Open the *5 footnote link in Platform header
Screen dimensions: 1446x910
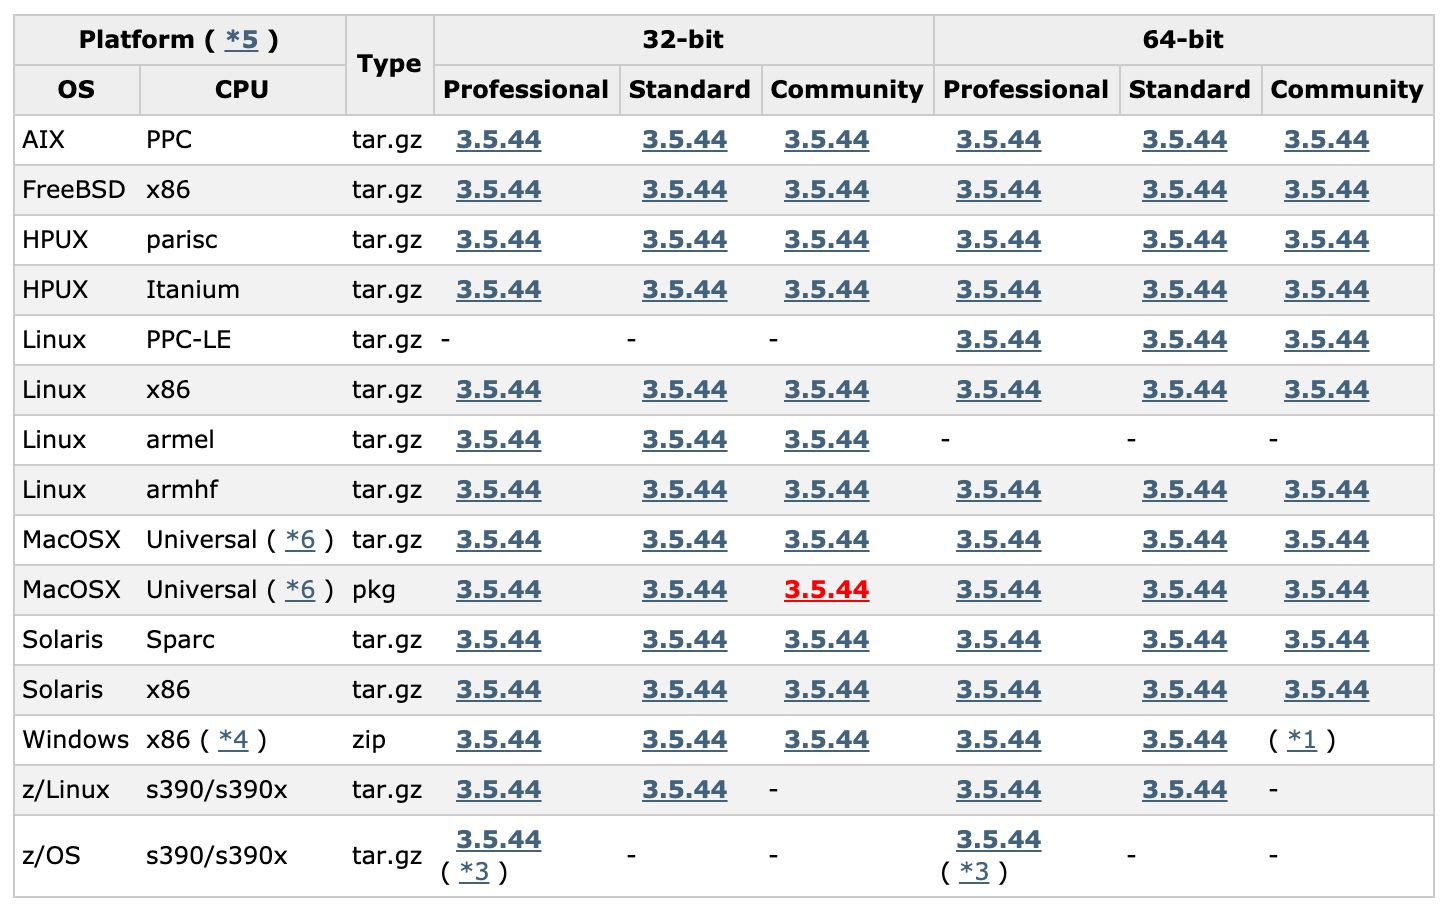(242, 40)
